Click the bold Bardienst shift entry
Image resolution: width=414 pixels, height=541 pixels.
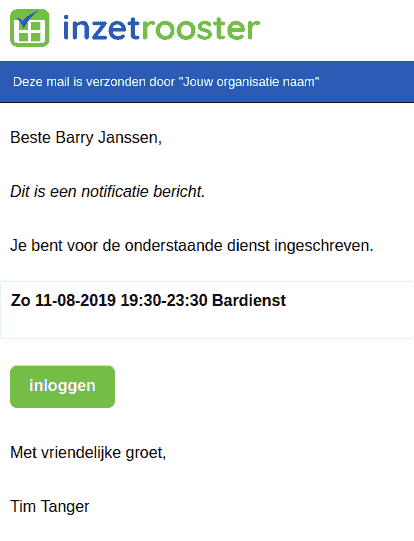[148, 300]
